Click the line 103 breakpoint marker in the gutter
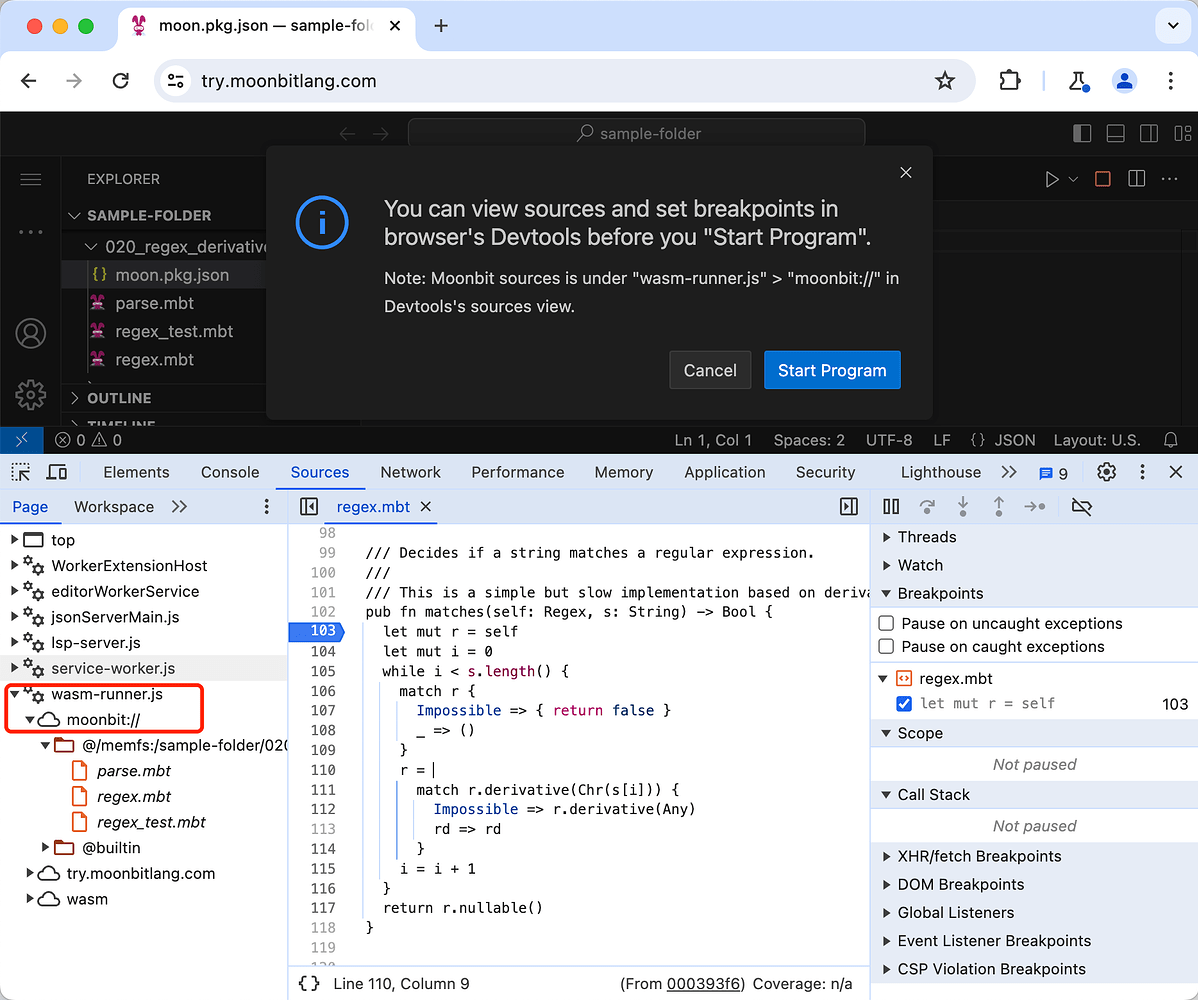Screen dimensions: 1198x1000 (x=314, y=631)
